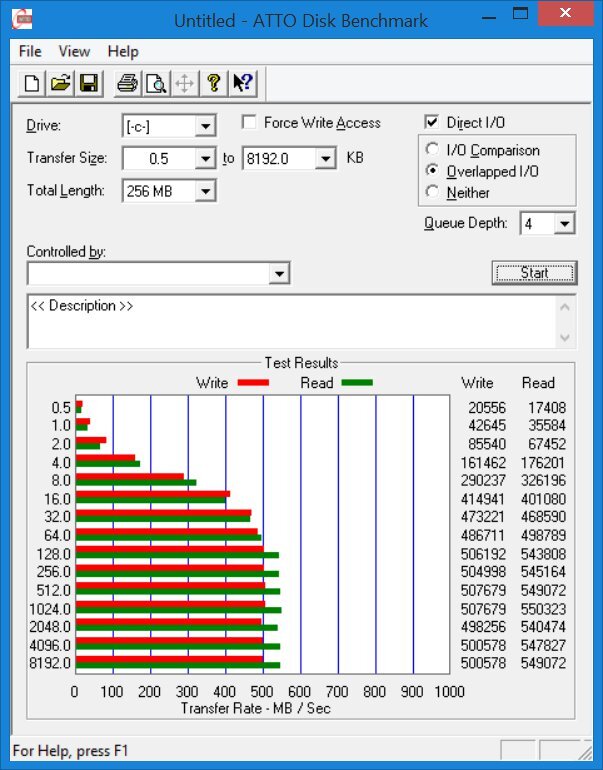Click the Description scrollbar up arrow

[x=565, y=307]
